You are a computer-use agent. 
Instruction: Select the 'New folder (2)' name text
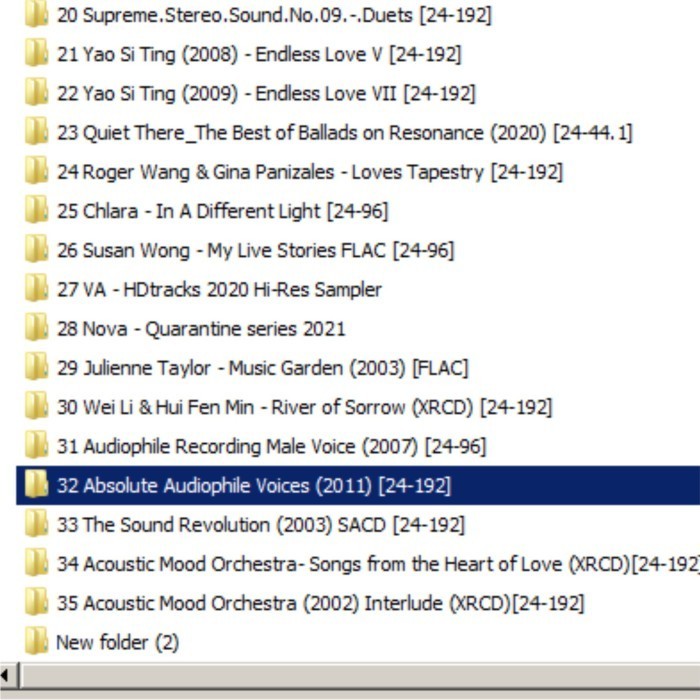[117, 643]
